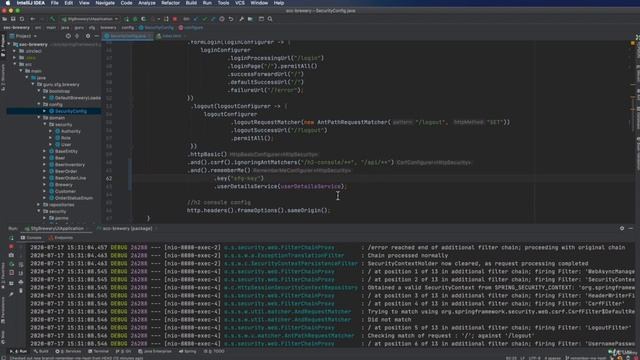Image resolution: width=640 pixels, height=360 pixels.
Task: Click the configure method in breadcrumb
Action: coord(191,28)
